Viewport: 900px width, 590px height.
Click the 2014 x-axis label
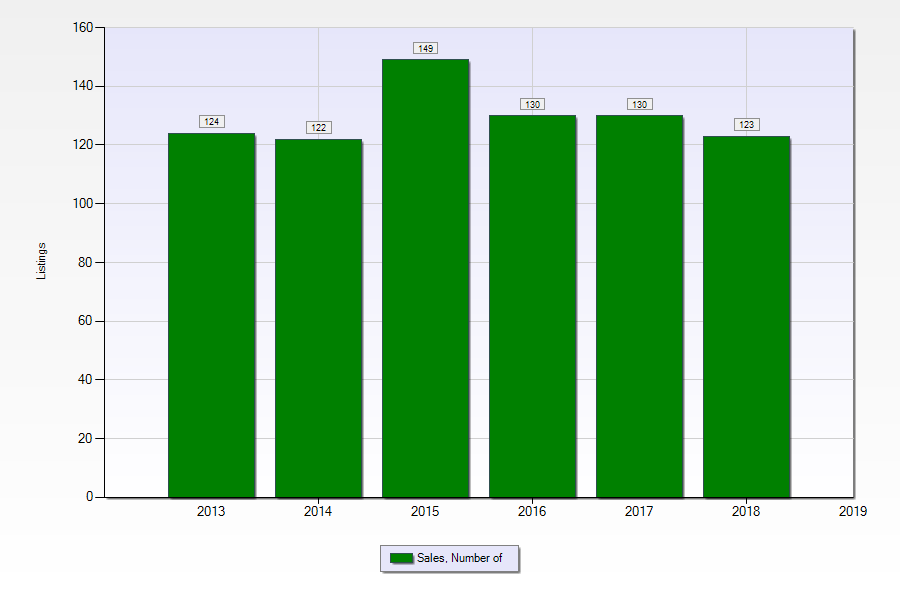(x=317, y=511)
